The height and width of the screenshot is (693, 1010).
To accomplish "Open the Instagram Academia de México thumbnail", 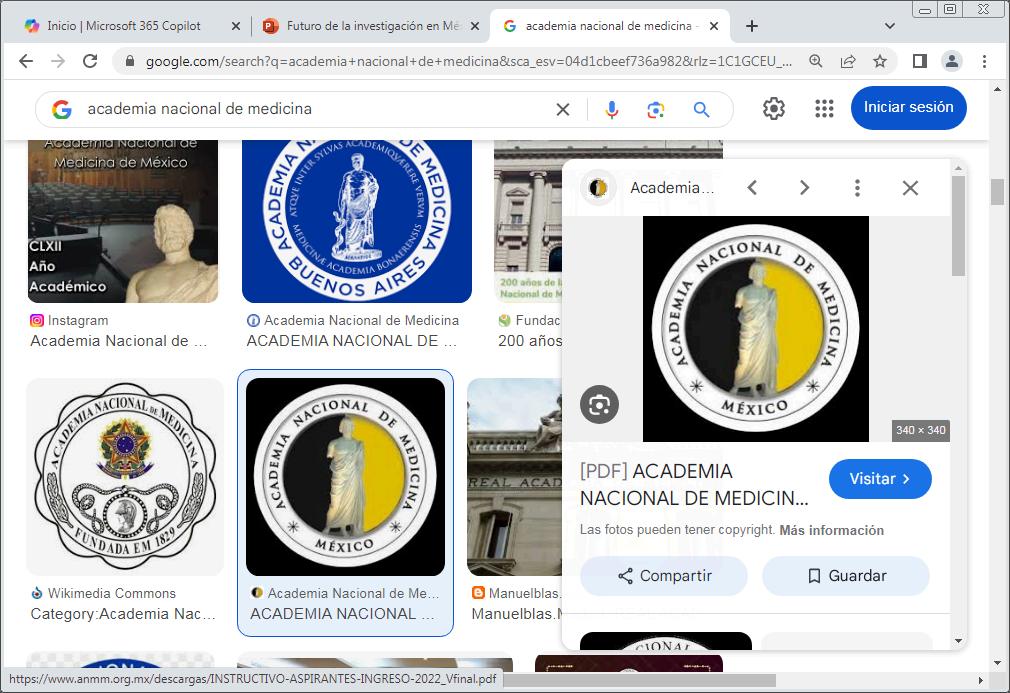I will coord(123,221).
